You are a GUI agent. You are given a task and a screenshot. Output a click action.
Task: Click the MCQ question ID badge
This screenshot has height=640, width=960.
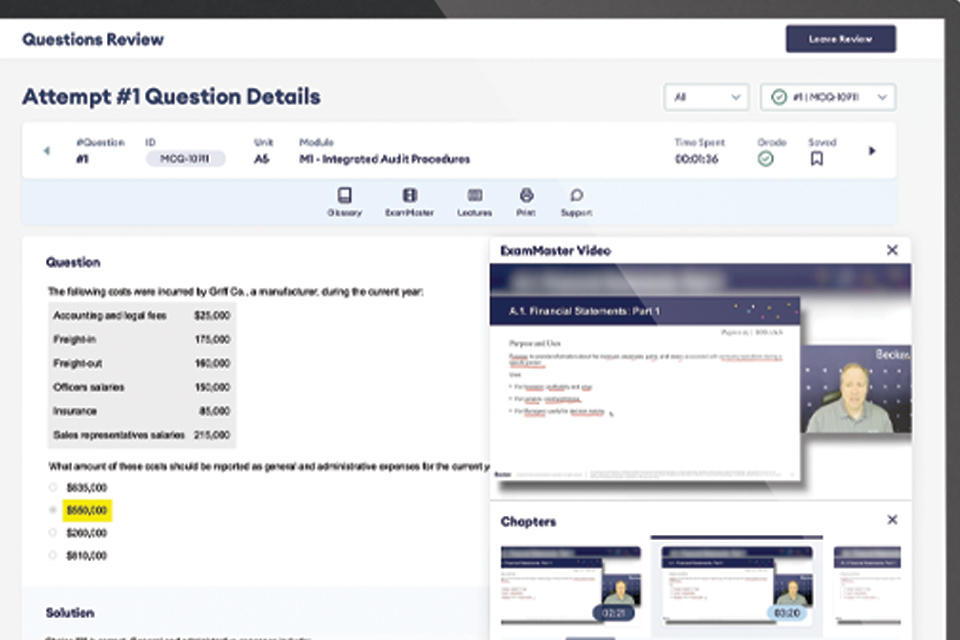click(x=185, y=159)
